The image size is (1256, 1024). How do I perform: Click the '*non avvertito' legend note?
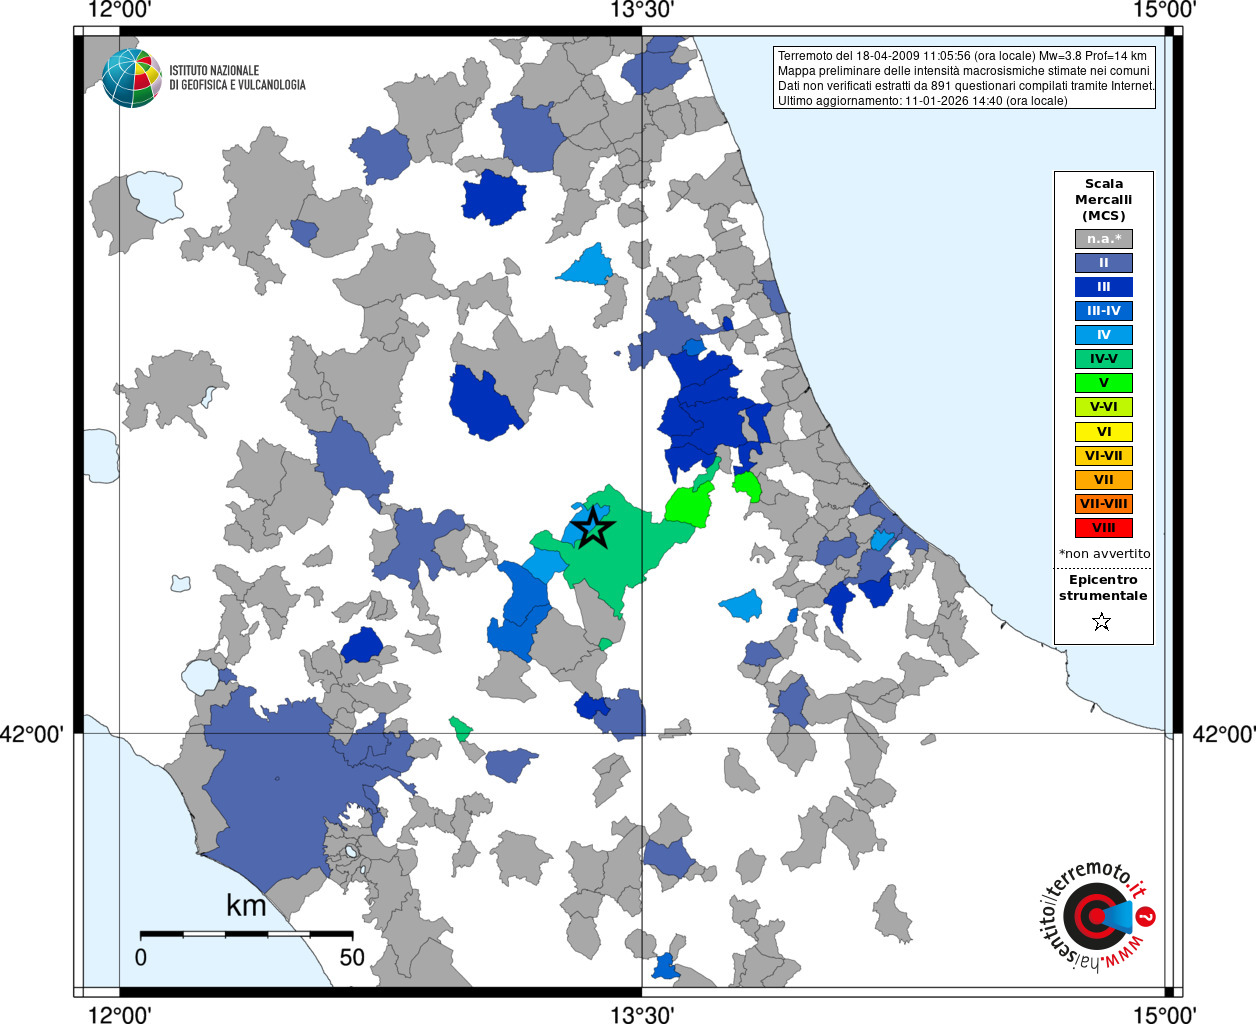coord(1105,554)
